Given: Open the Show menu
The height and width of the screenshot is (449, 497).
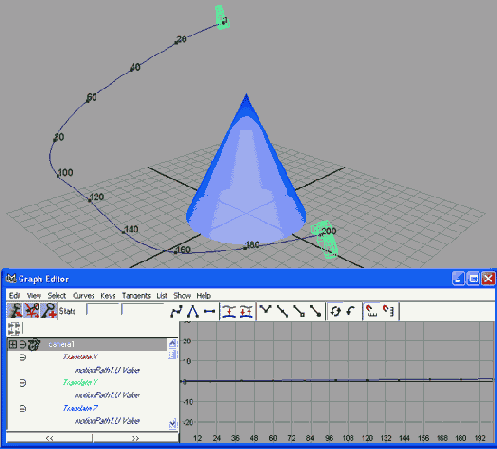Looking at the screenshot, I should coord(182,296).
